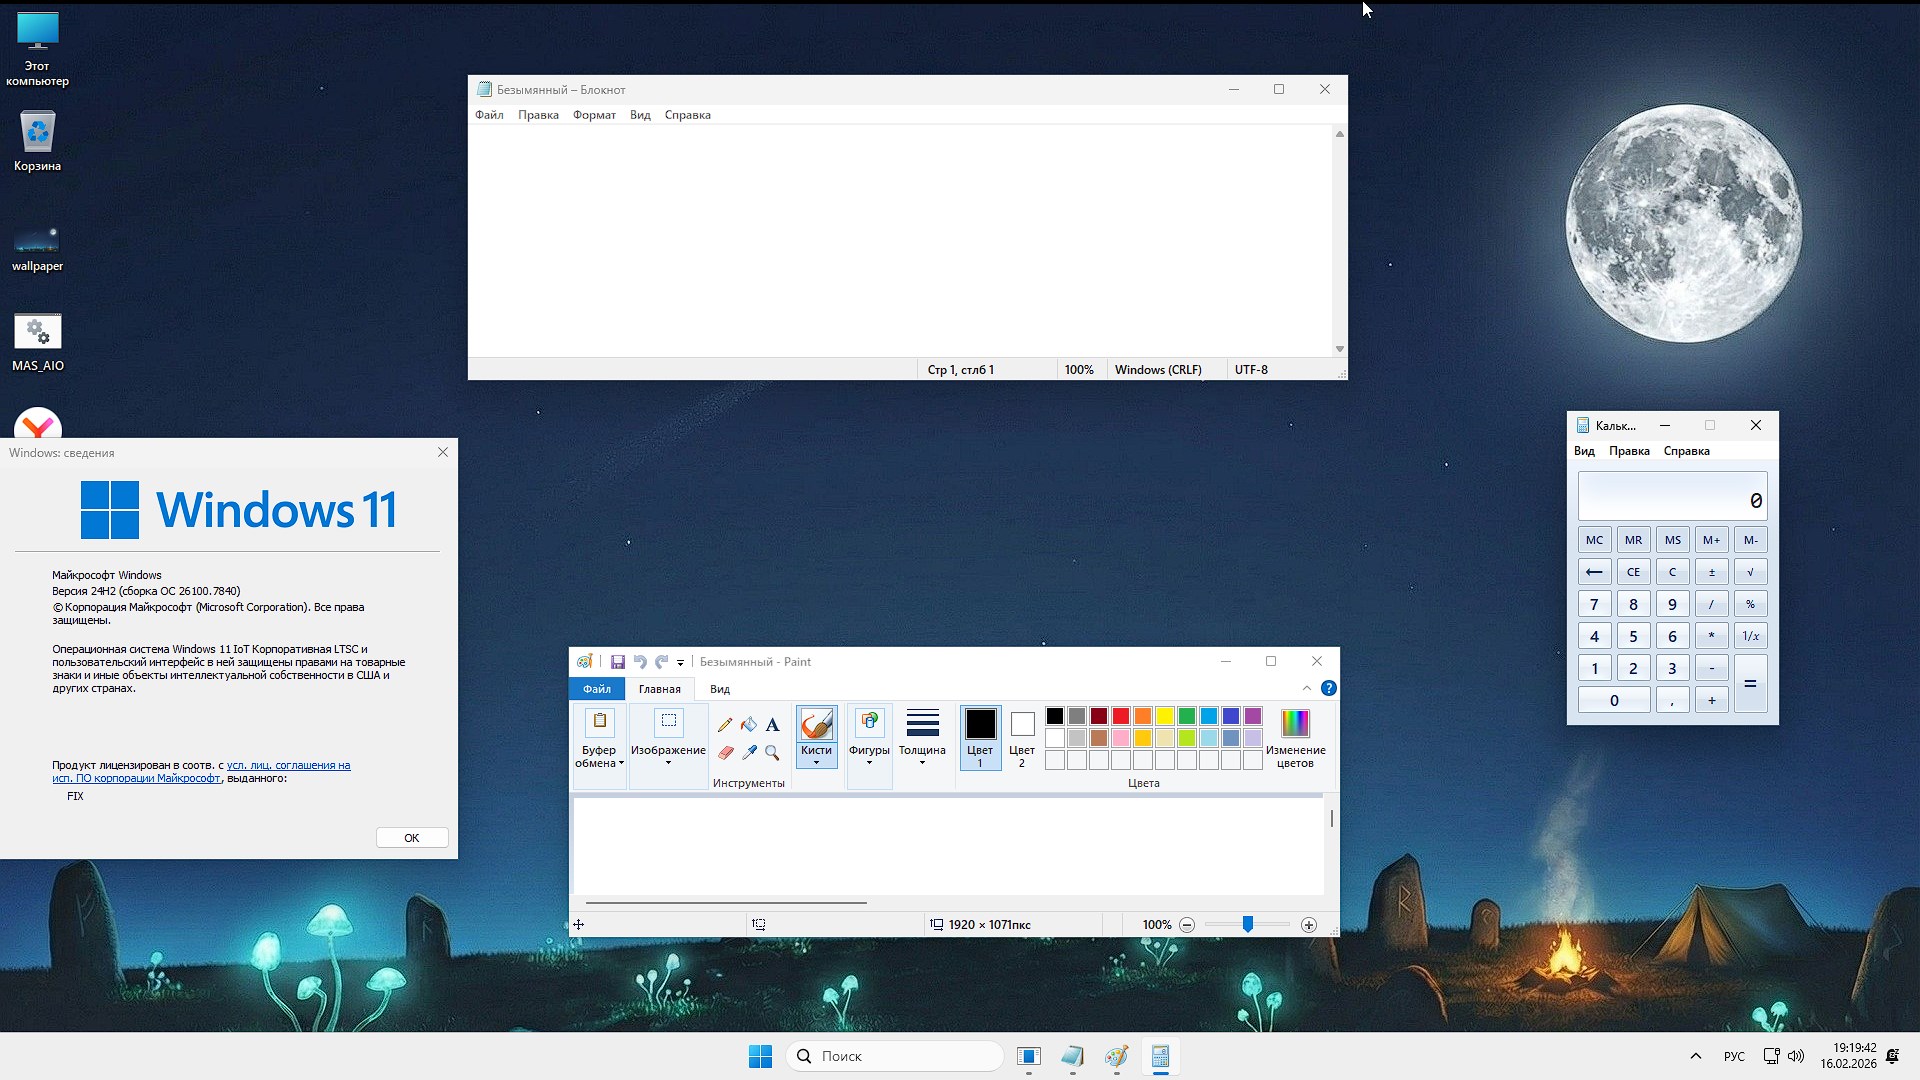Click the Paint zoom slider handle
Viewport: 1920px width, 1080px height.
click(1247, 925)
